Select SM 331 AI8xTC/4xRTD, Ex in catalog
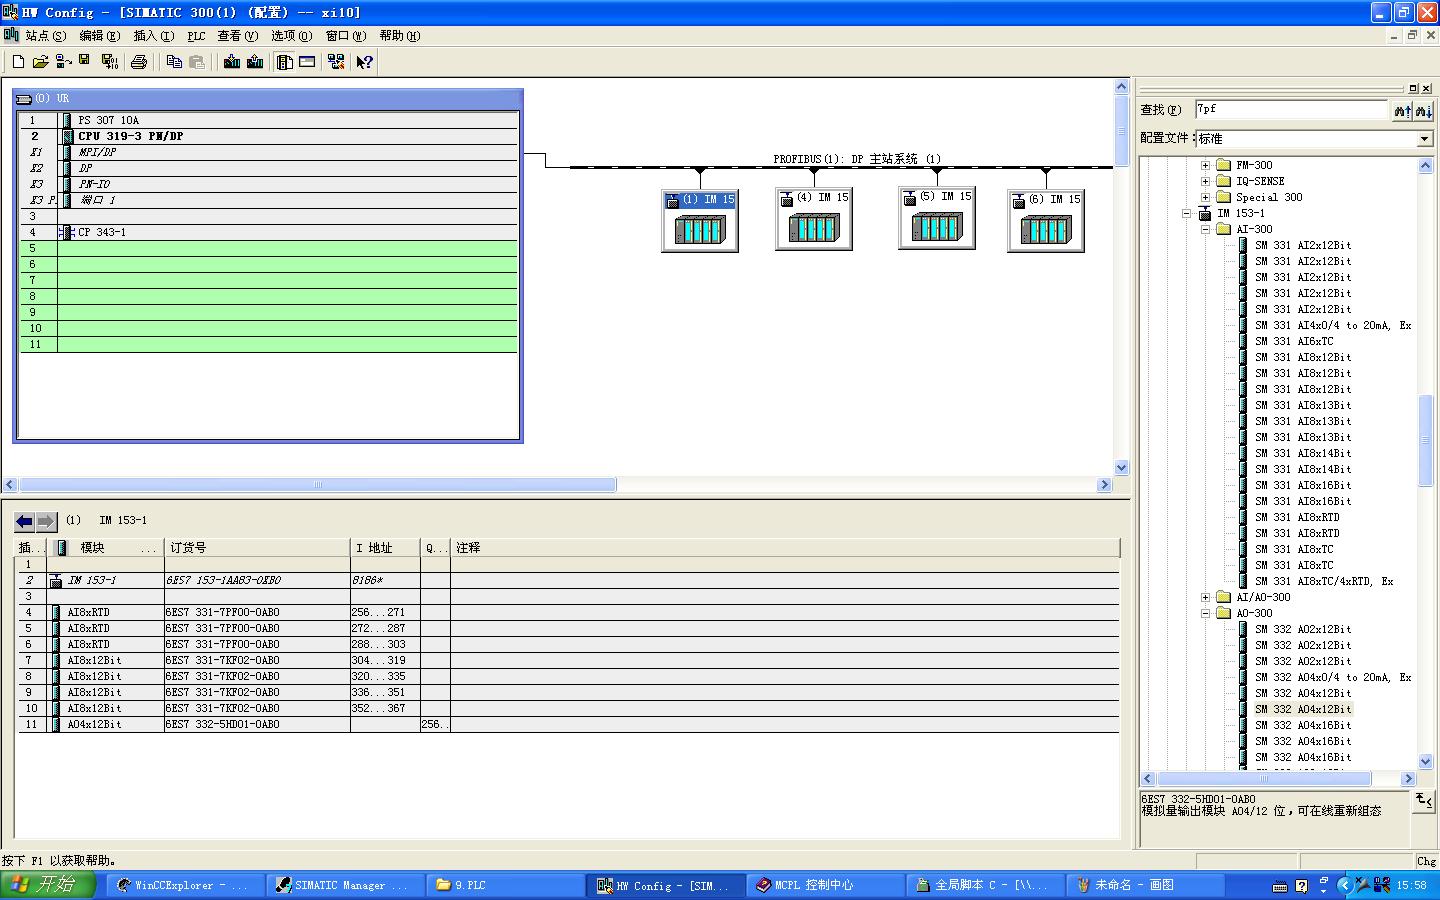 [1324, 581]
